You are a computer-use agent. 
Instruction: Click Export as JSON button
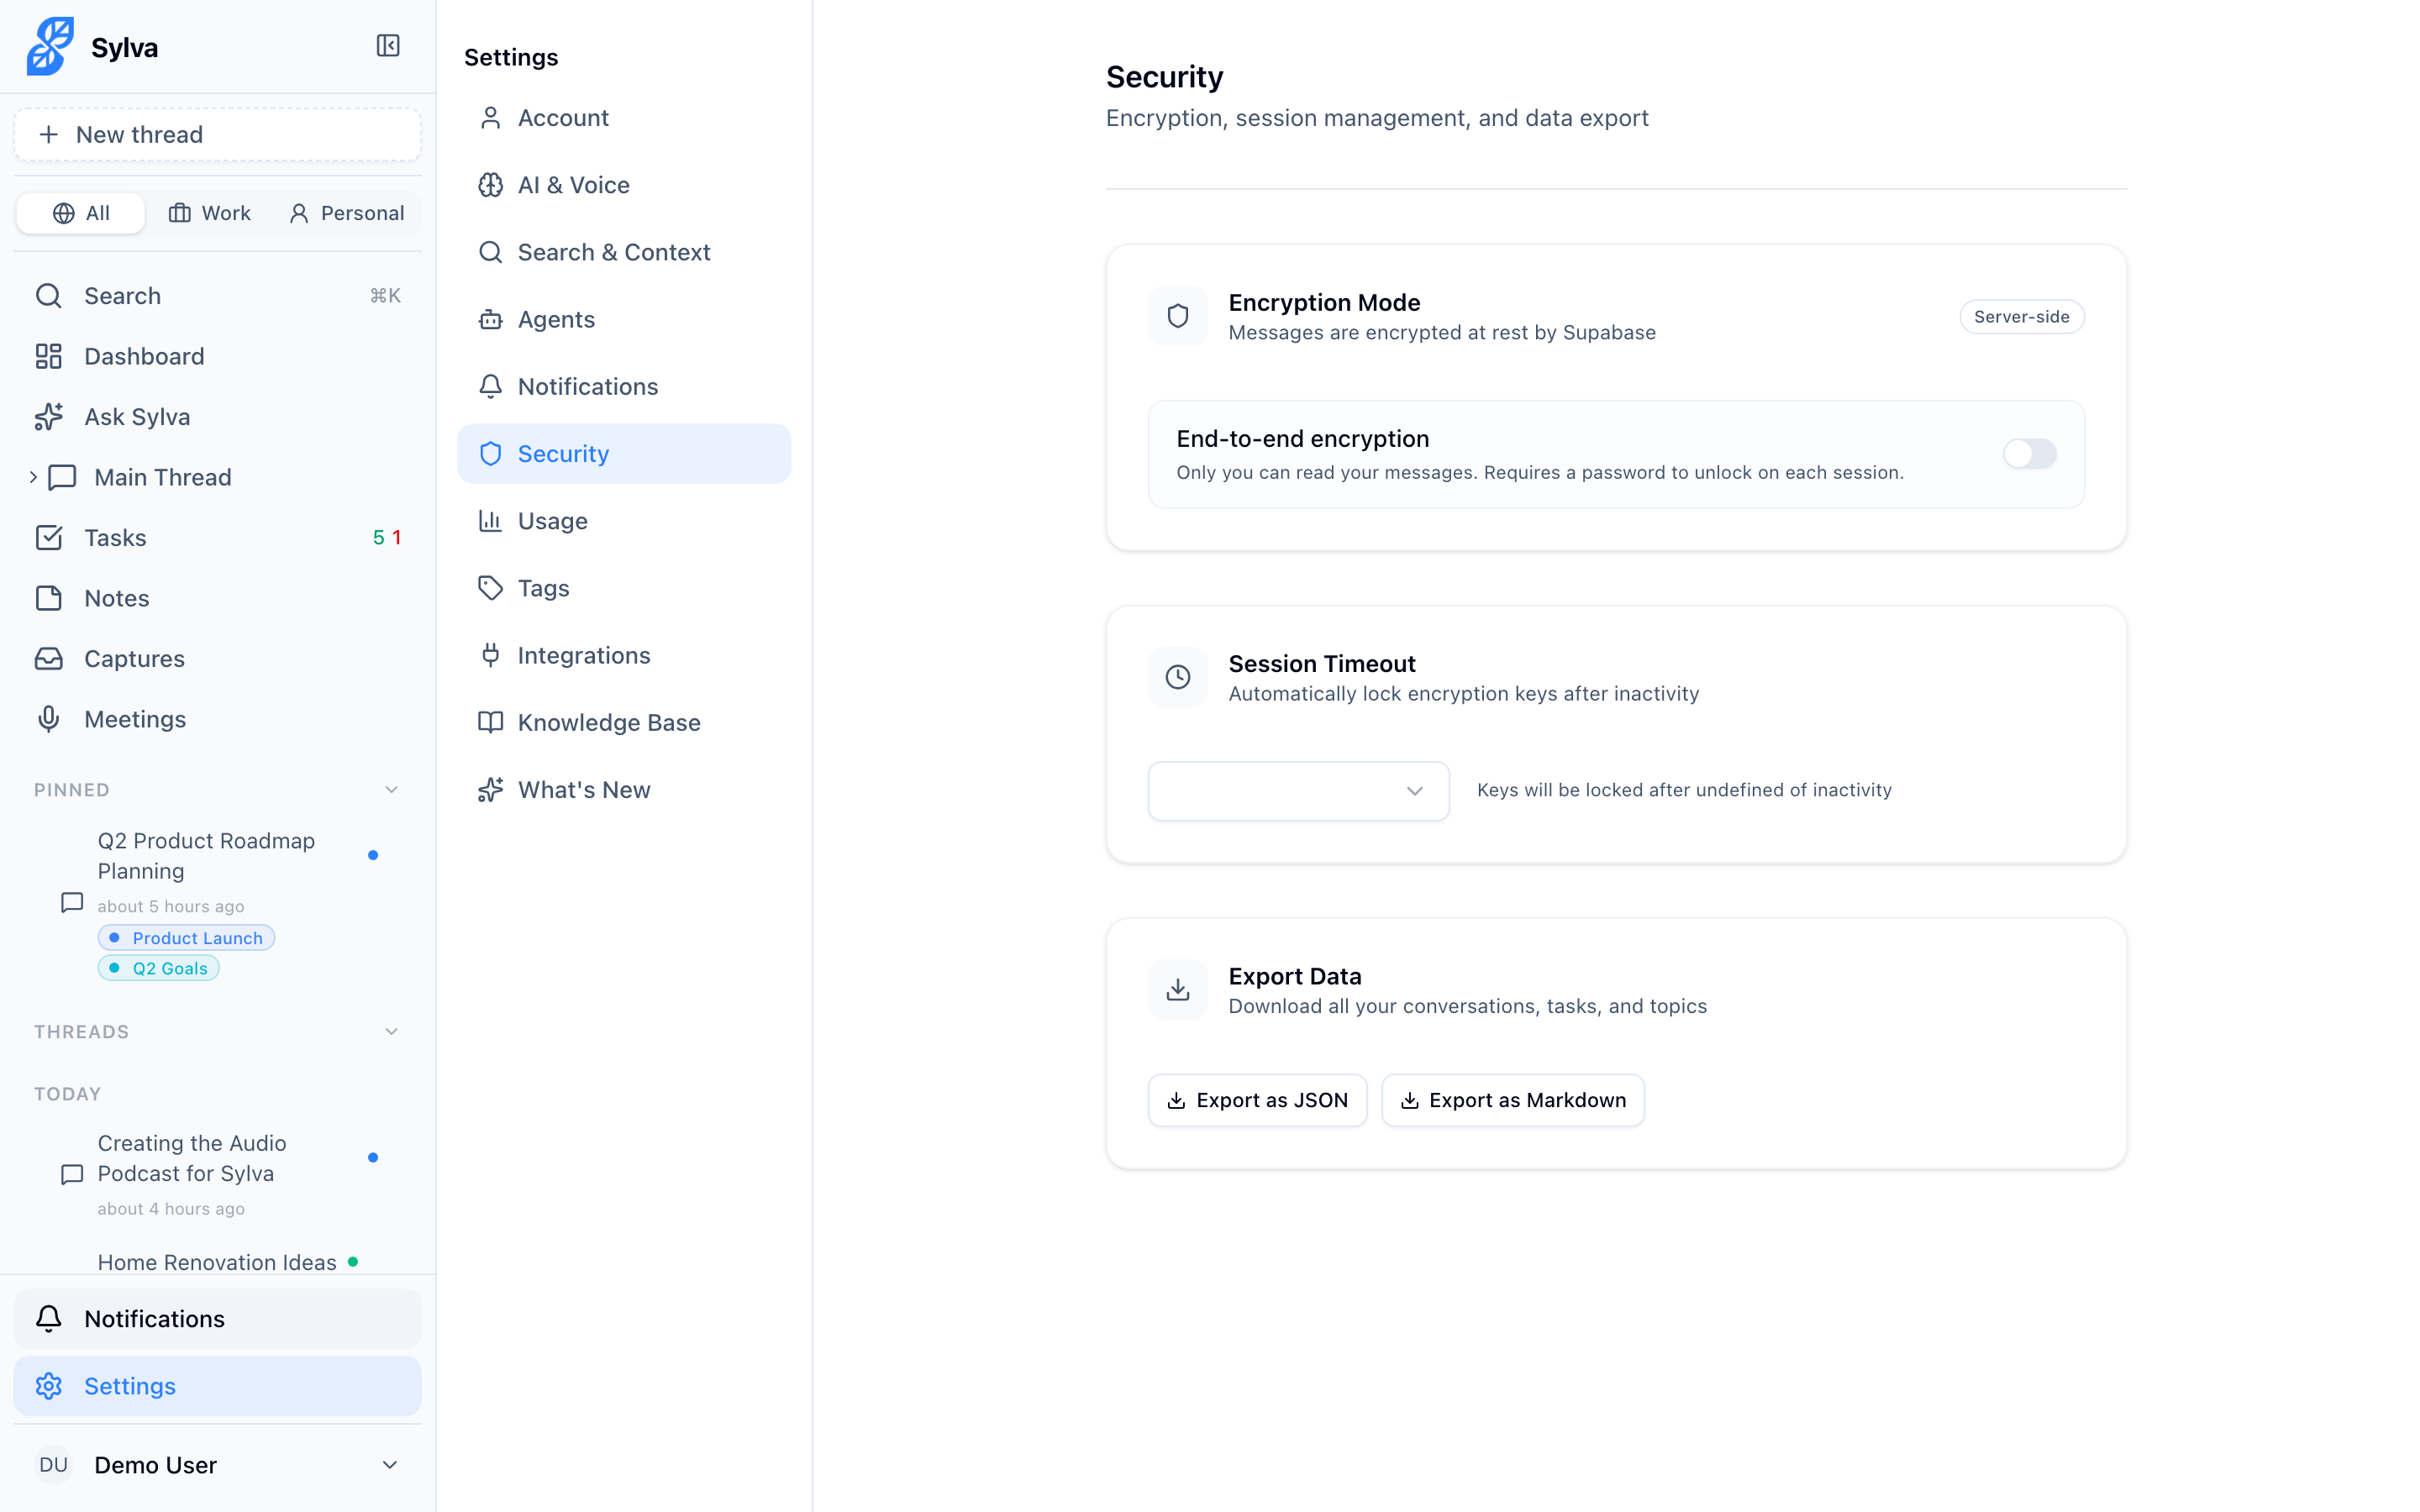point(1257,1100)
